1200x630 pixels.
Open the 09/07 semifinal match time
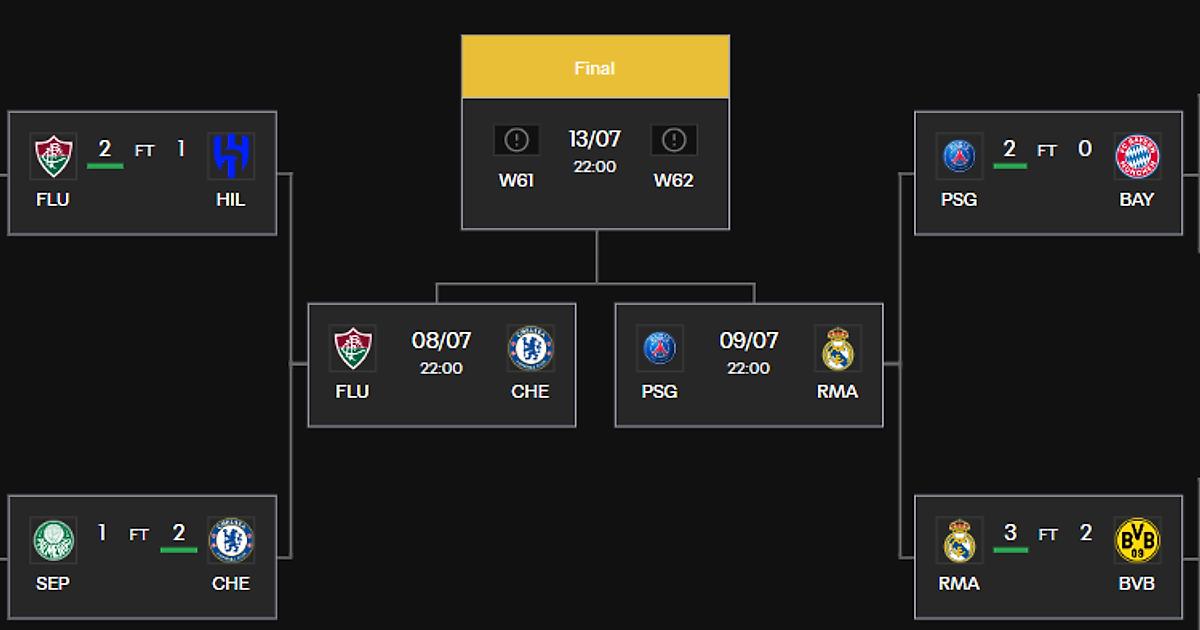[748, 368]
